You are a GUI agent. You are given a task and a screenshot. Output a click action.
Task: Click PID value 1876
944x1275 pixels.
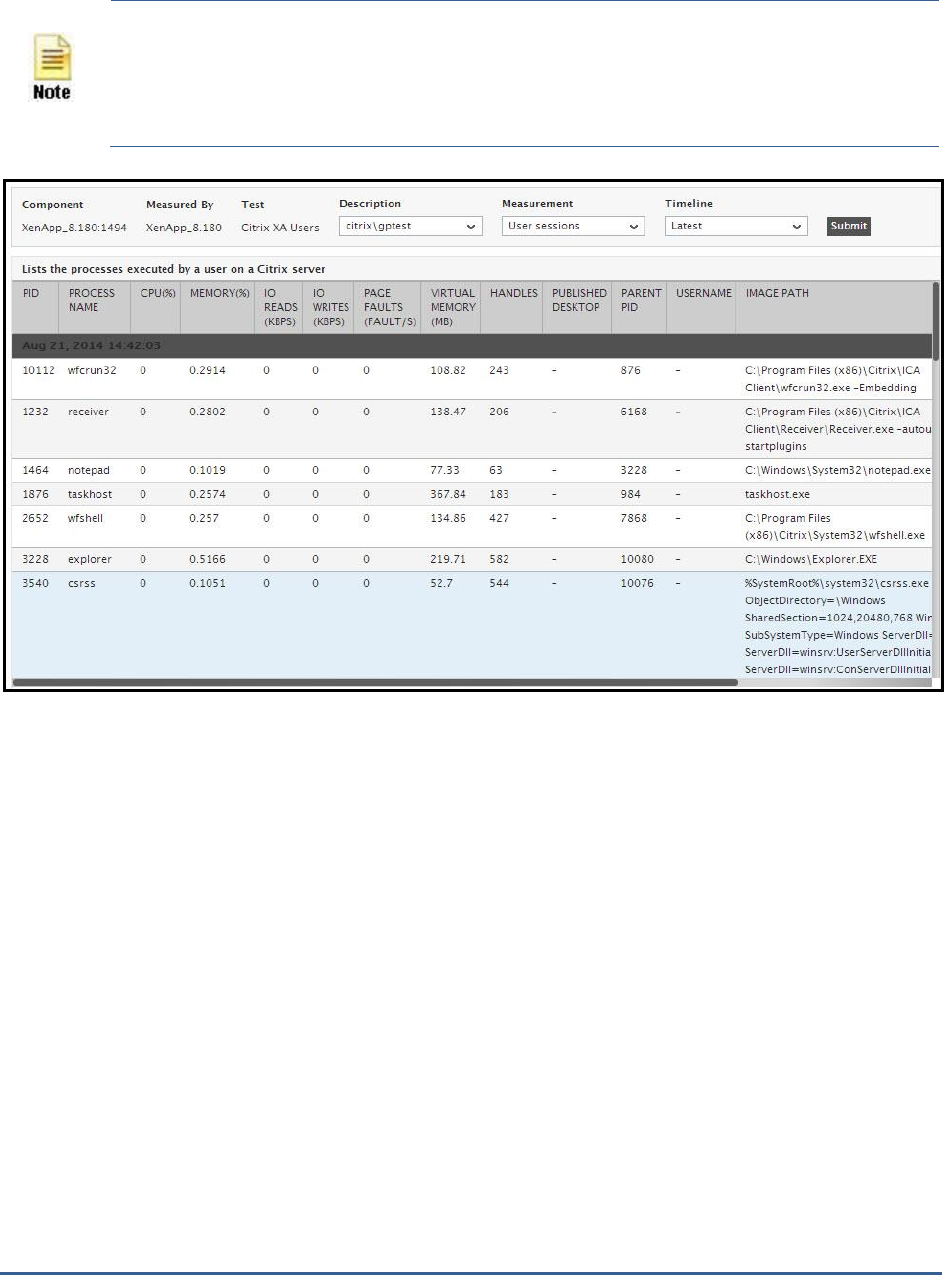click(x=34, y=494)
